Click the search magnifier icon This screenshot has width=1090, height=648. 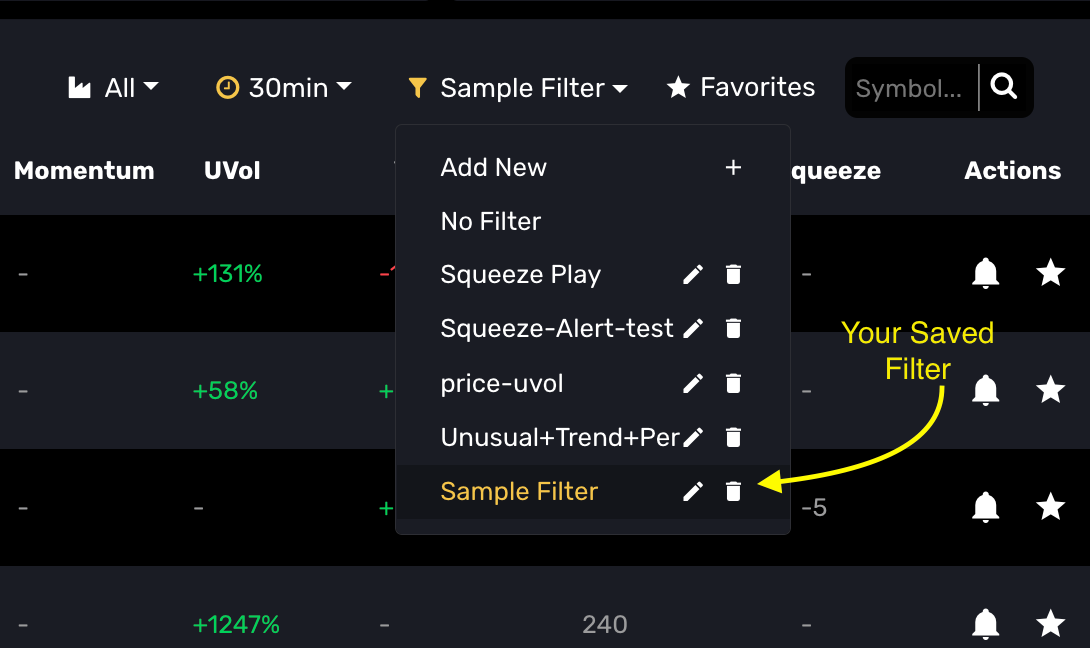tap(1004, 87)
